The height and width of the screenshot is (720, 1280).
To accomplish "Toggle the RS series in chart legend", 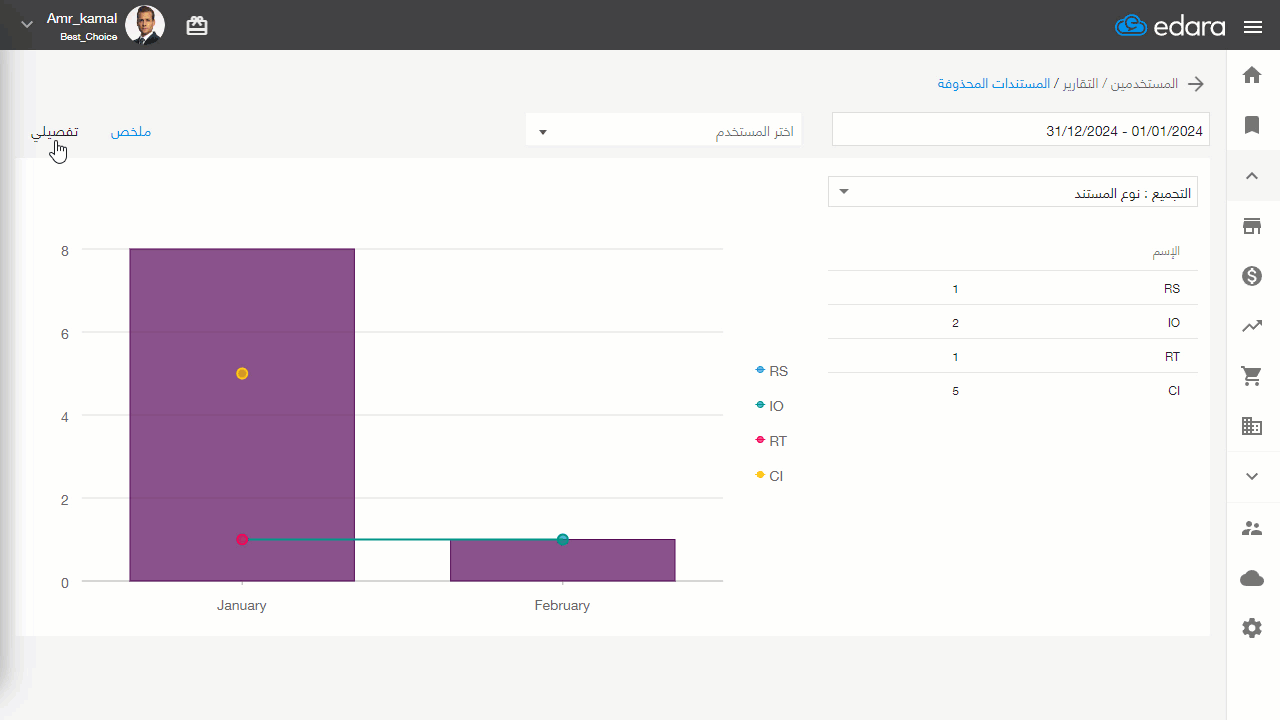I will (772, 371).
